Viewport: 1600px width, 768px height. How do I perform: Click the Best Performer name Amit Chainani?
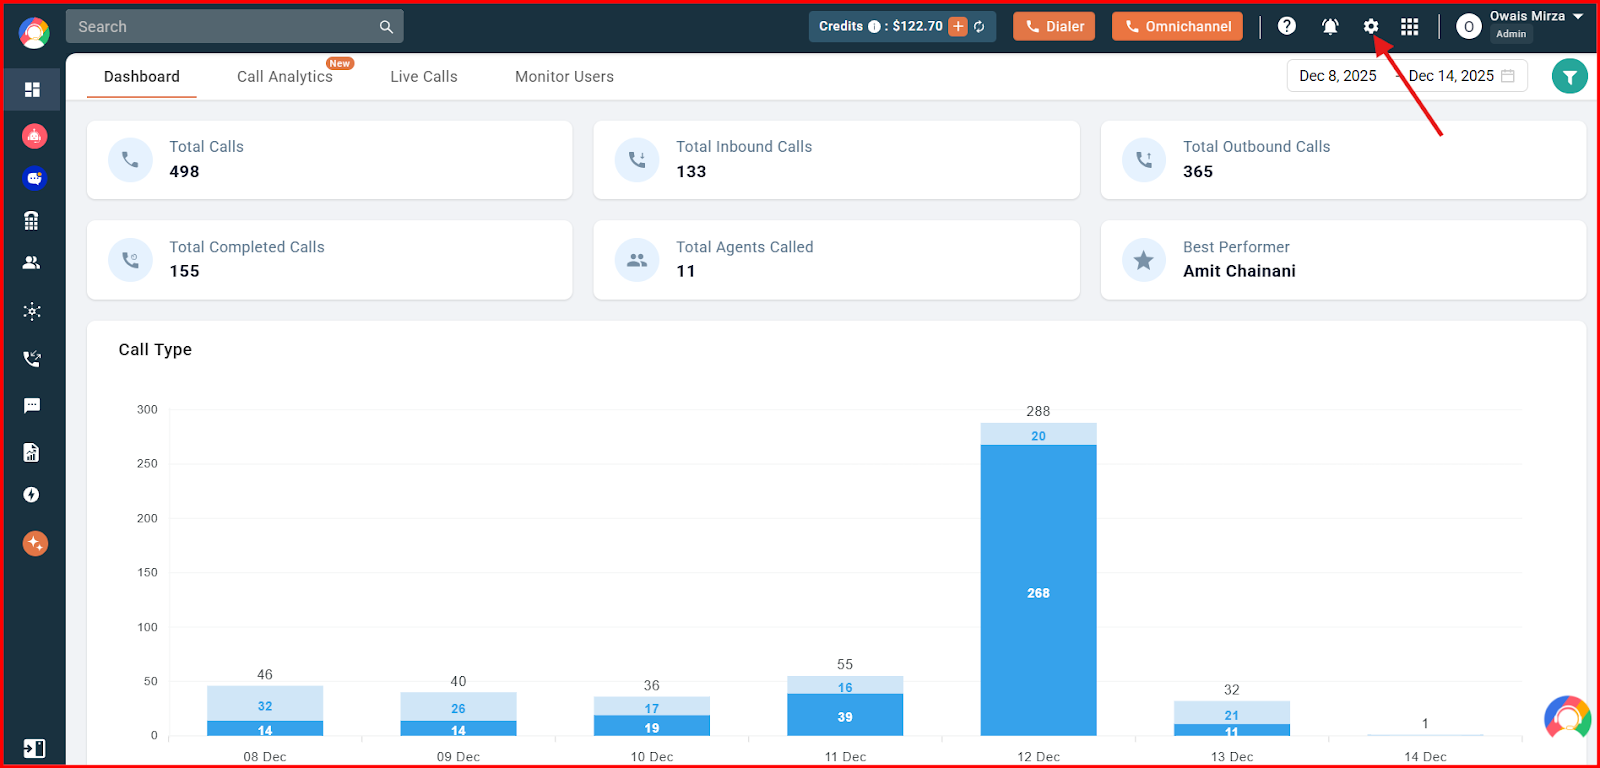(x=1239, y=272)
